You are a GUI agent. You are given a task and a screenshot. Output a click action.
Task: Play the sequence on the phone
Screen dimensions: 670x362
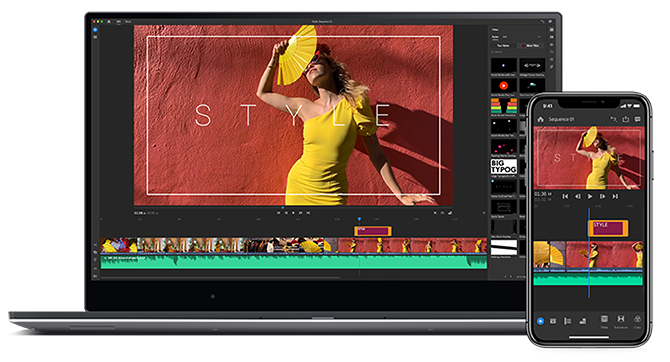click(x=590, y=196)
